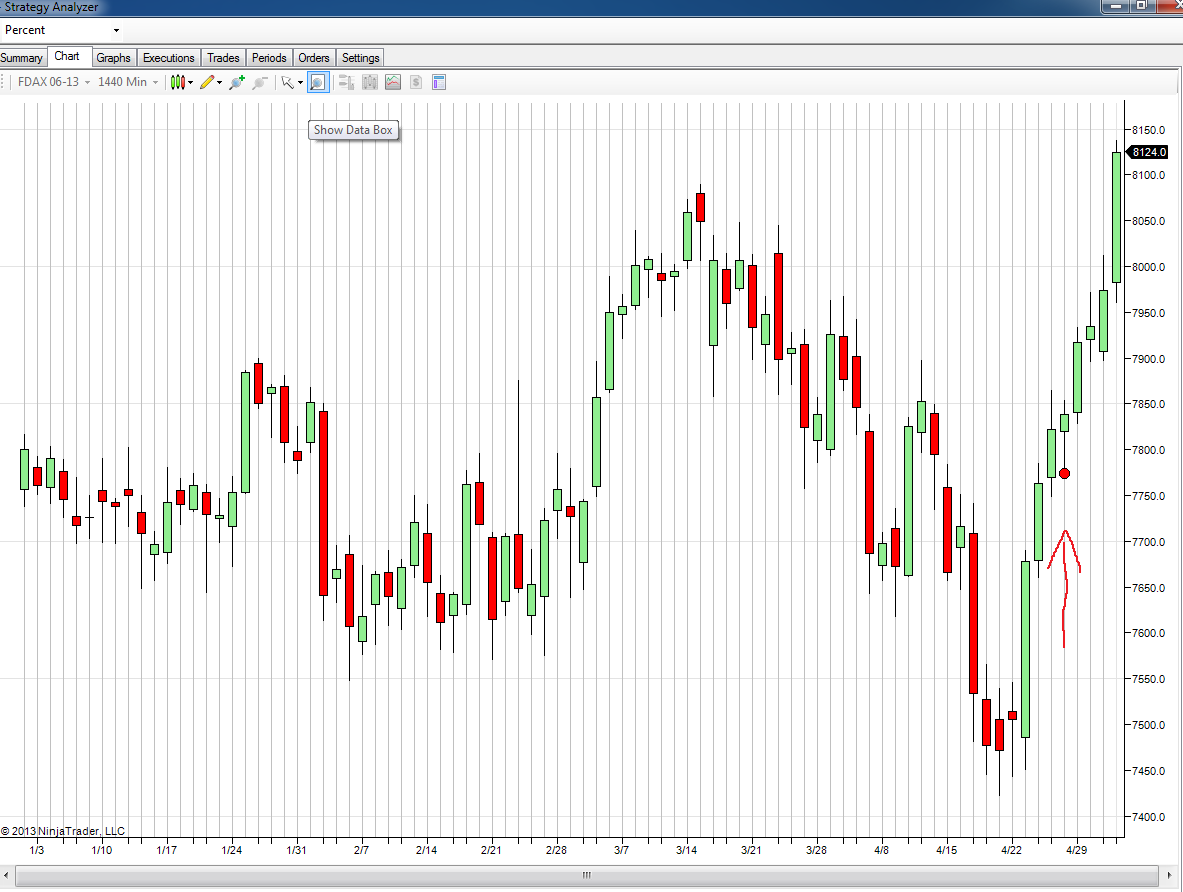Click the 8150.0 price axis label
Screen dimensions: 1183x892
tap(1148, 130)
